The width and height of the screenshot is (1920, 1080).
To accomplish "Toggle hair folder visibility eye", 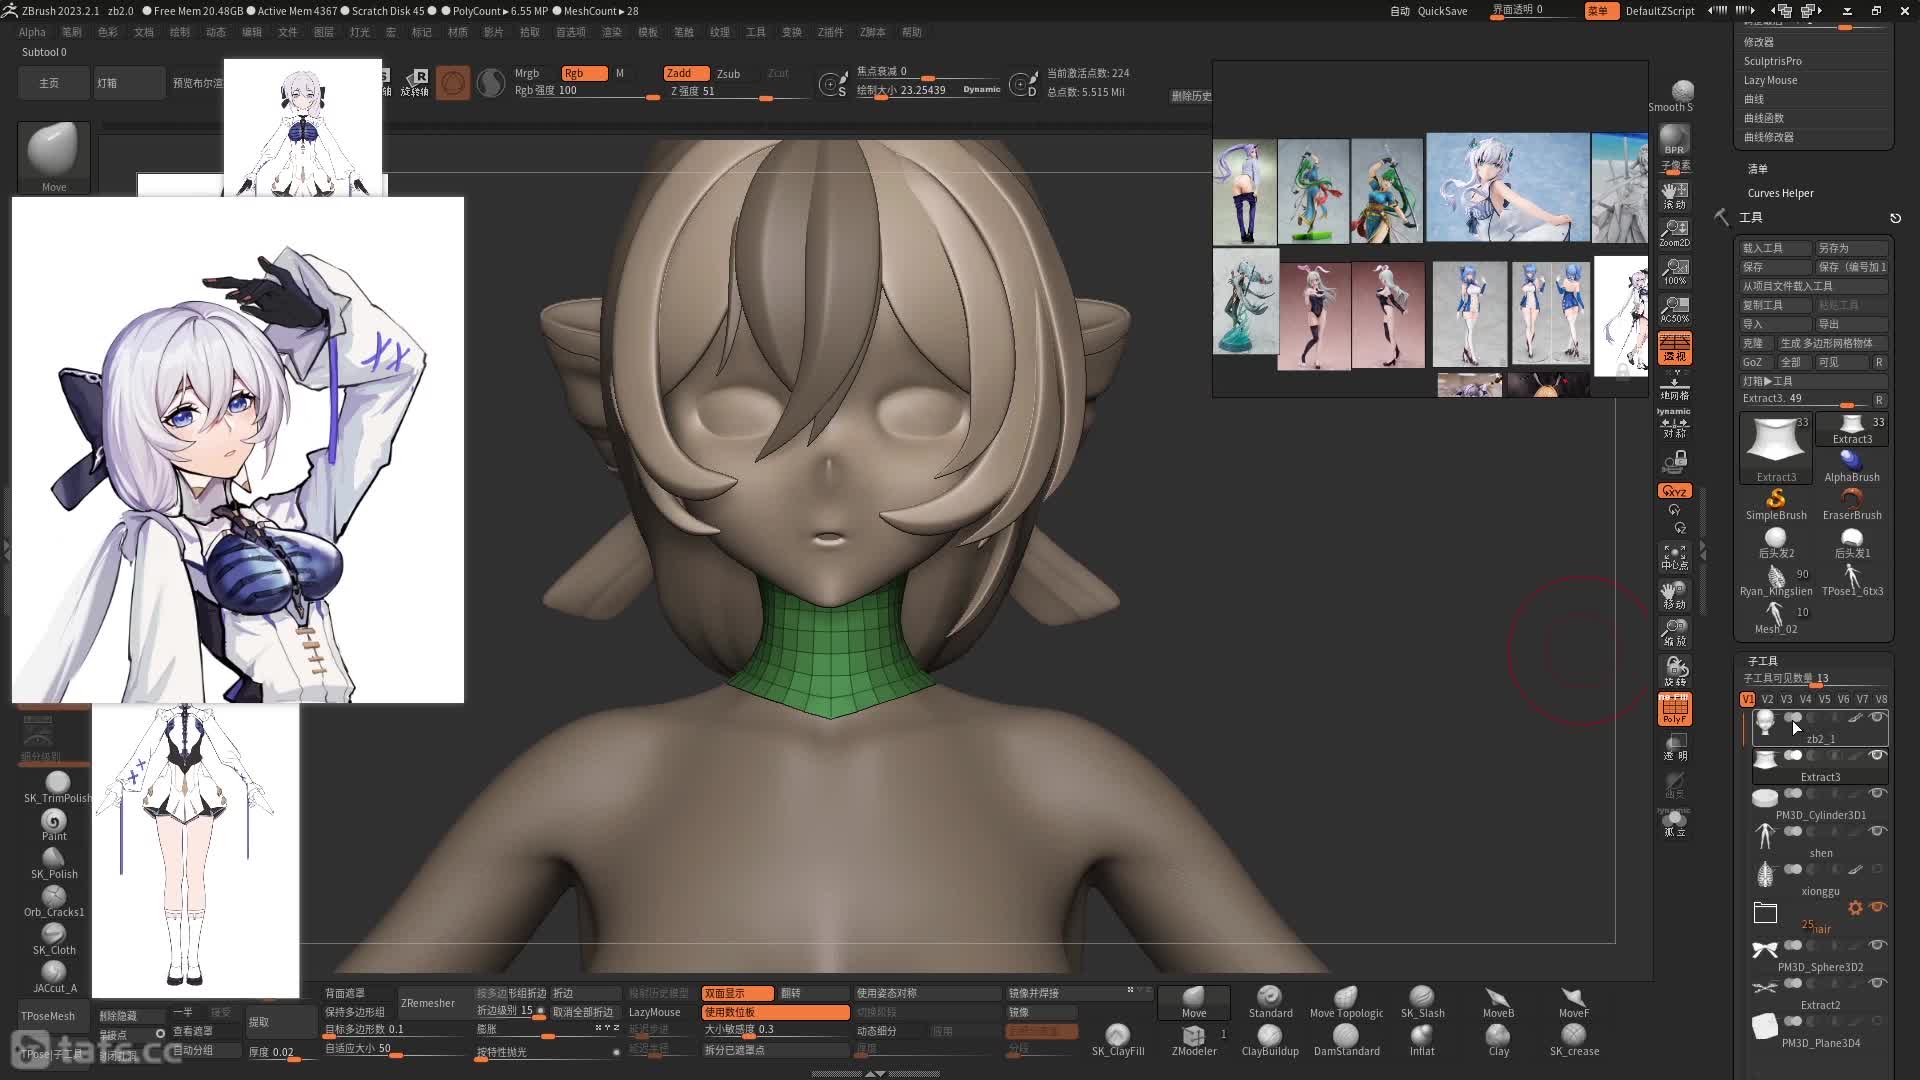I will pos(1877,907).
